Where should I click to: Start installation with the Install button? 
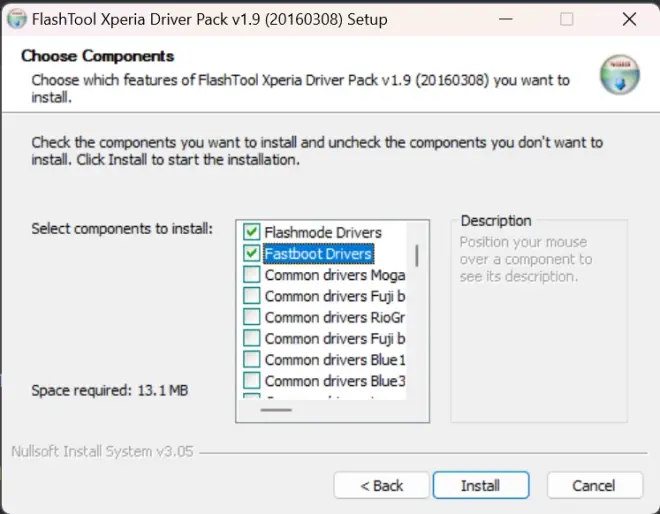pyautogui.click(x=481, y=485)
